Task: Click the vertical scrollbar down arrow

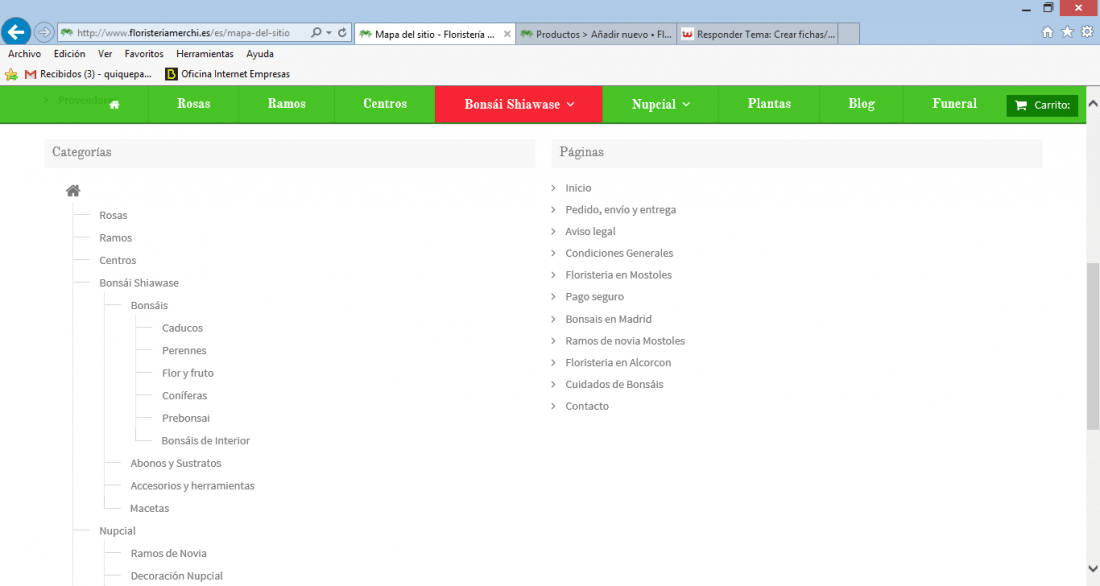Action: [x=1093, y=568]
